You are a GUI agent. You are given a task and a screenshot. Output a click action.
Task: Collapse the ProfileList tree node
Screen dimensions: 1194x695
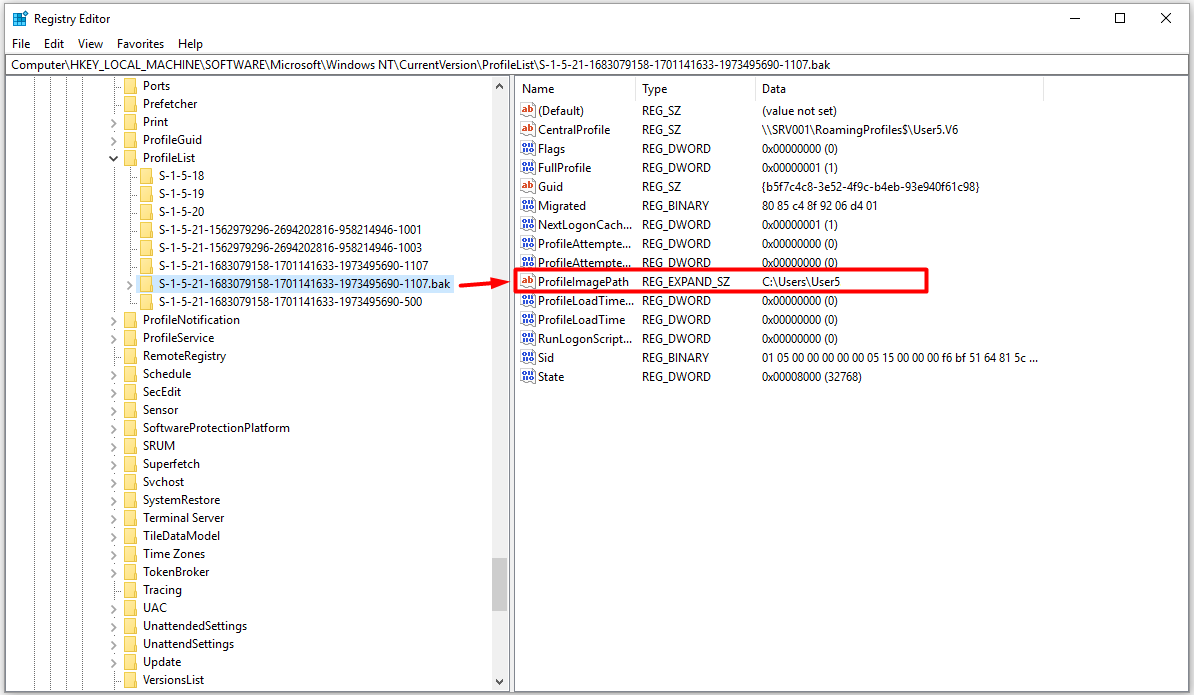click(x=113, y=158)
